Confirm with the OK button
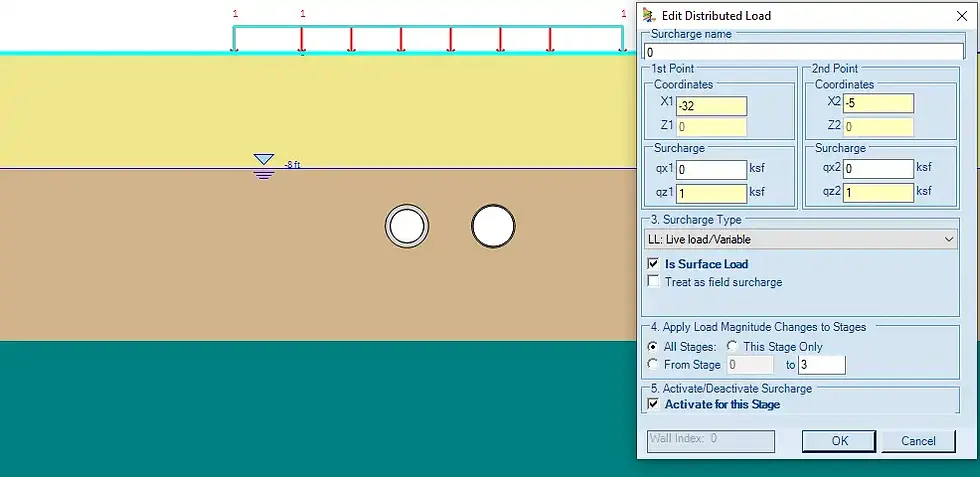This screenshot has height=477, width=980. [x=839, y=441]
